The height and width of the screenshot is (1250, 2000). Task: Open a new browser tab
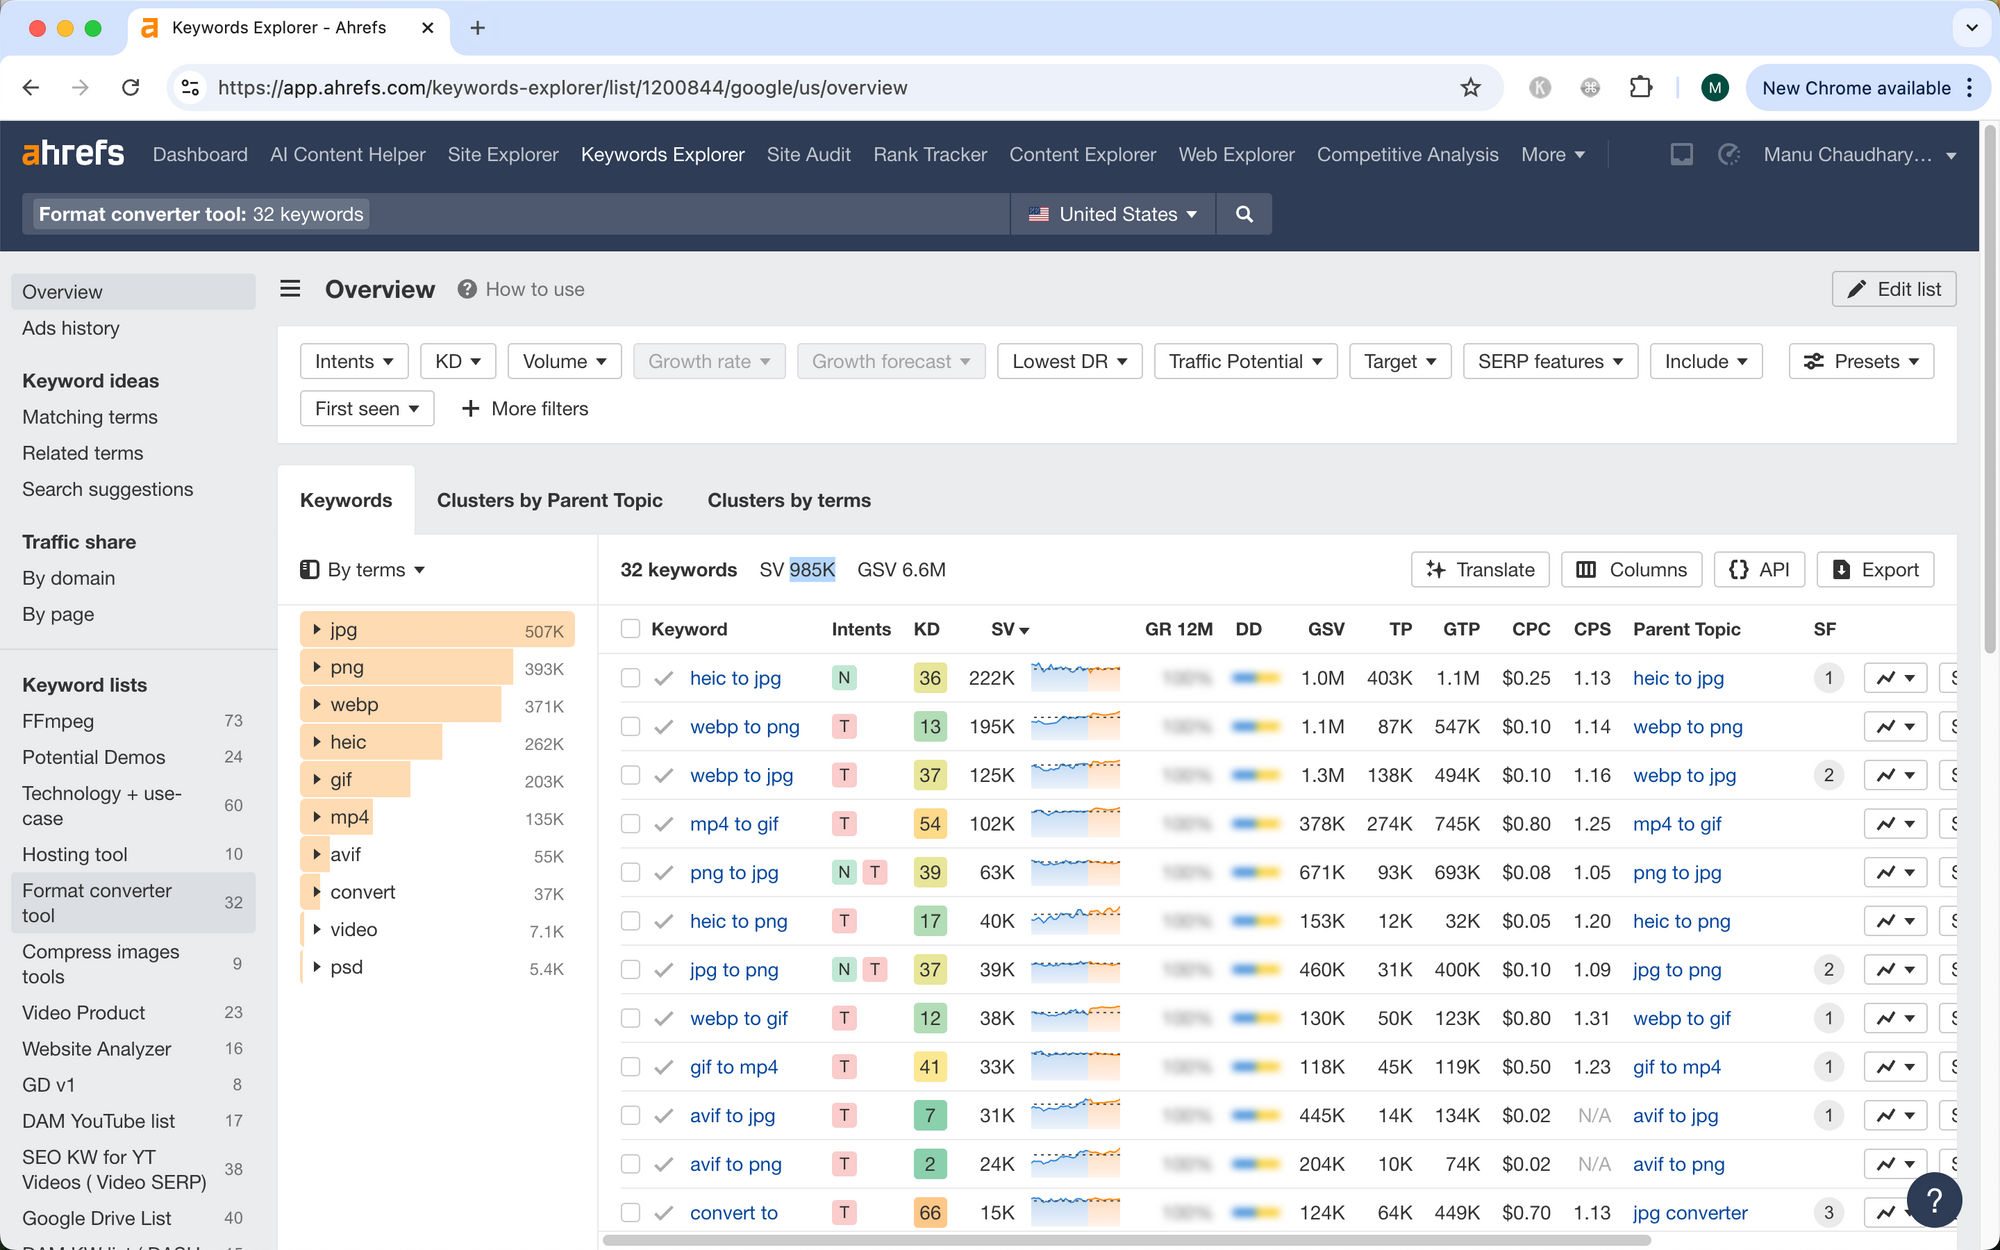coord(477,28)
